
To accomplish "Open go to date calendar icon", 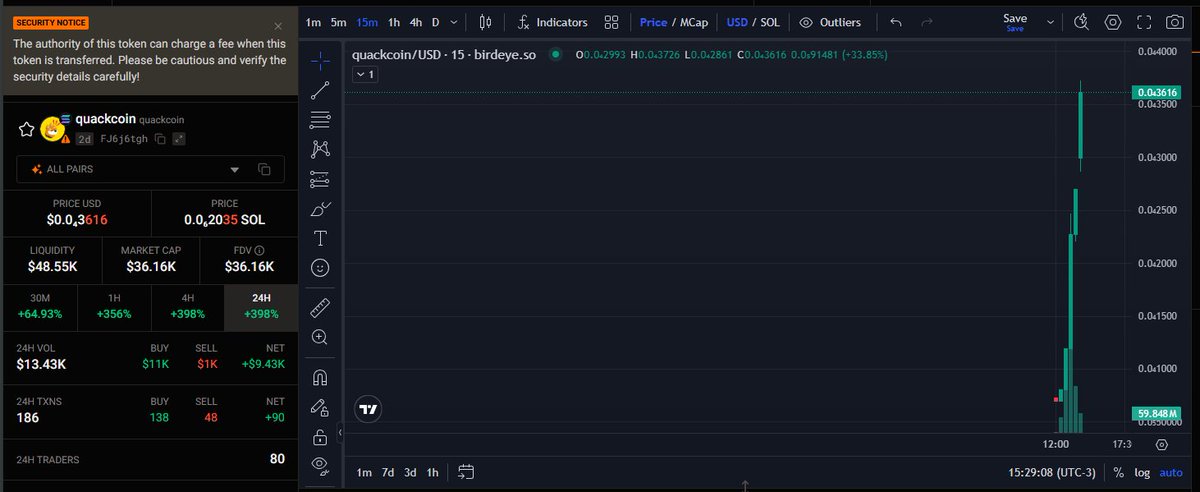I will [466, 472].
